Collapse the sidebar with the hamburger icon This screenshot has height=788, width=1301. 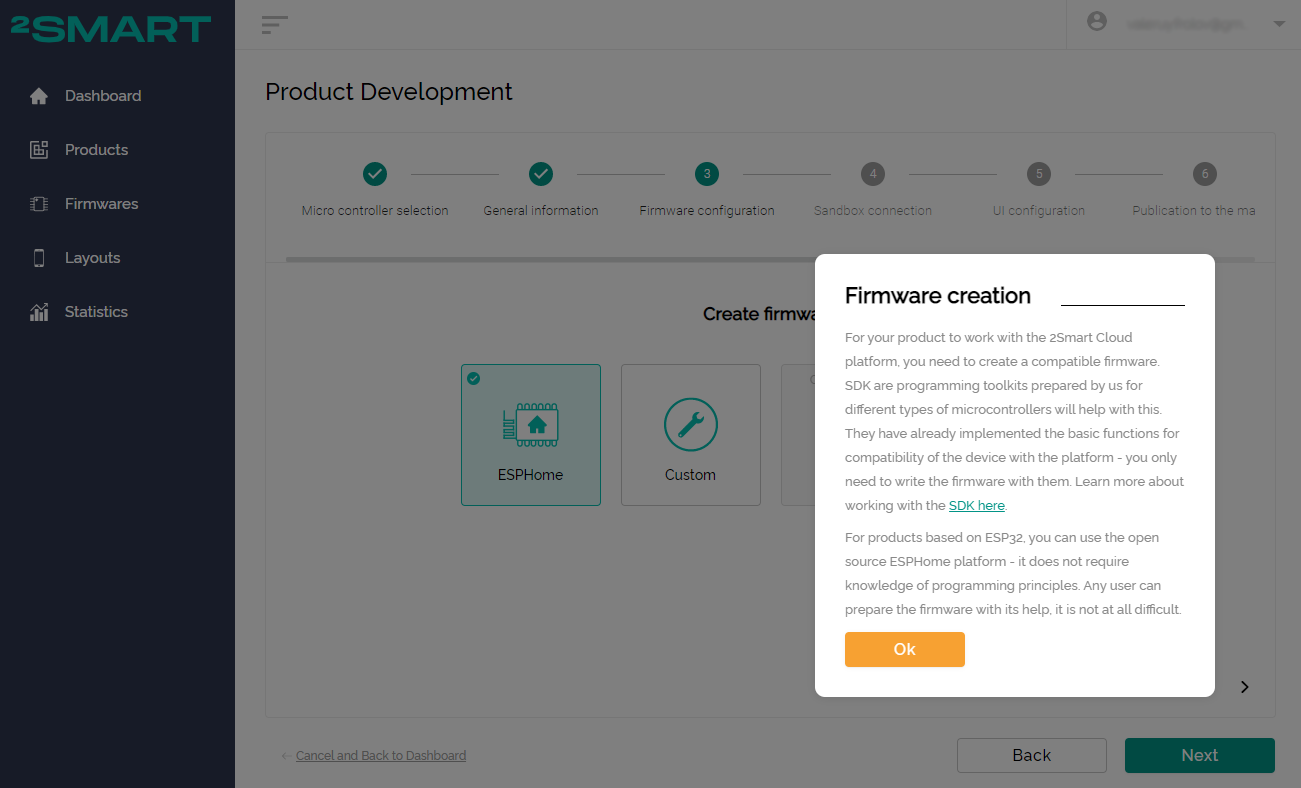click(274, 25)
